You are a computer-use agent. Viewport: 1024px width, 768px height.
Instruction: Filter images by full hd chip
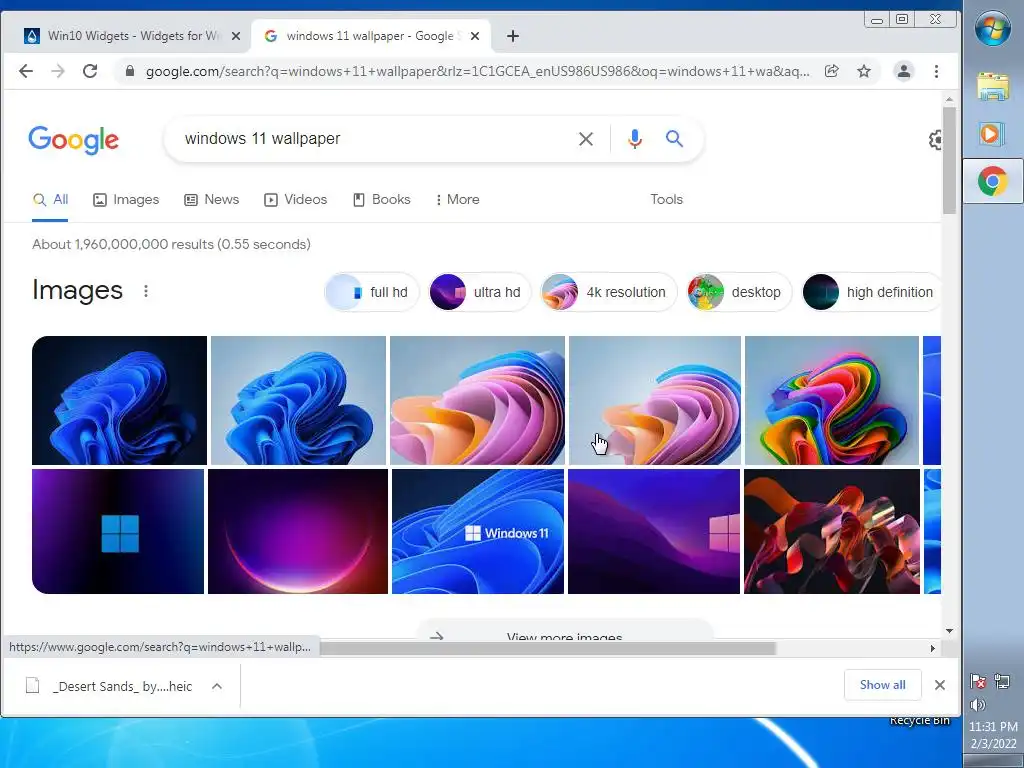click(x=372, y=292)
